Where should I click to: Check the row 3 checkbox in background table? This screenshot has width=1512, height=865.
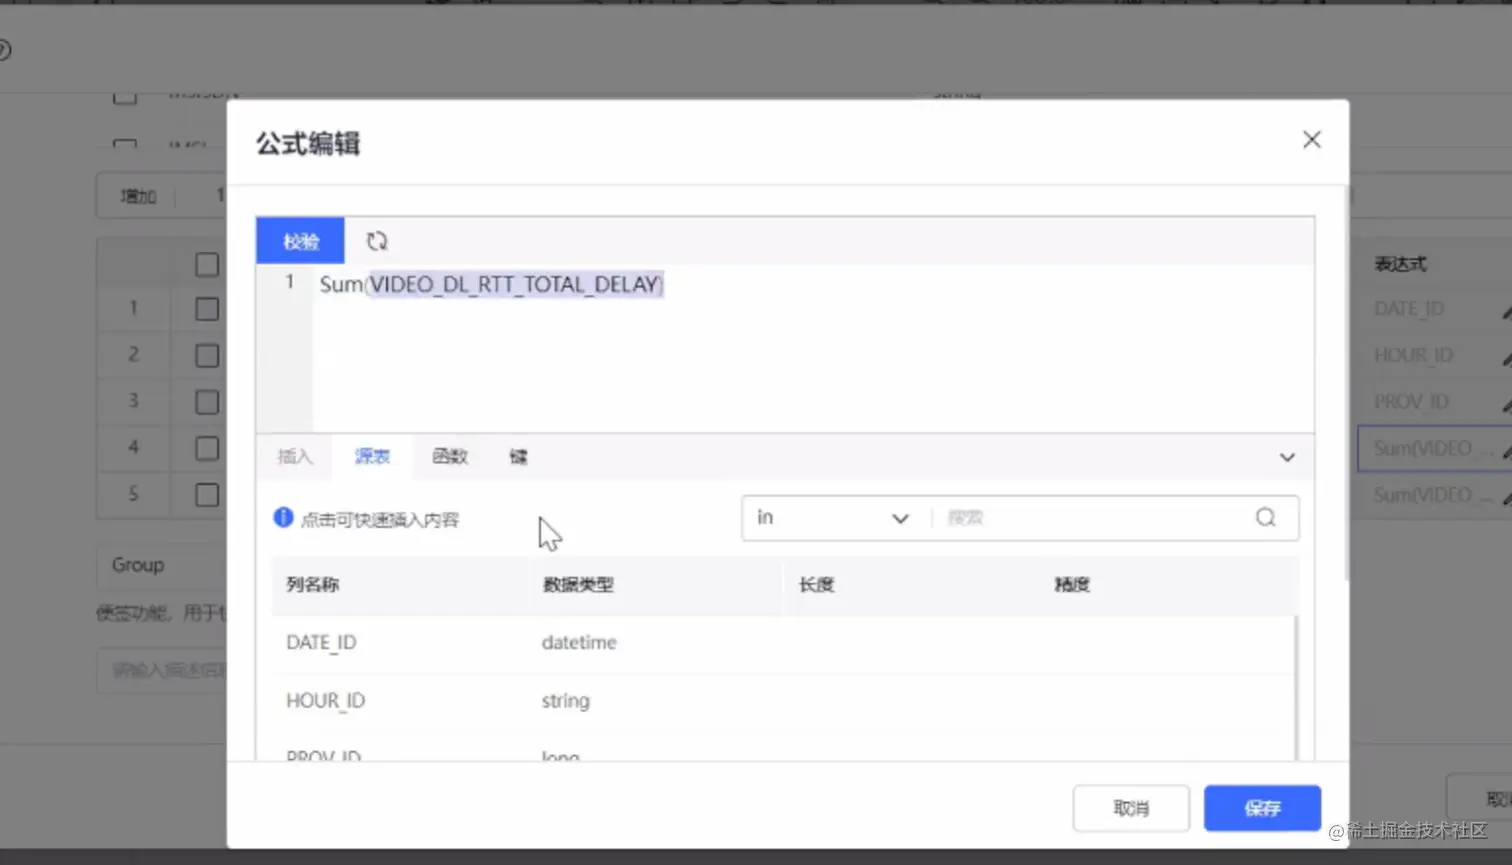[207, 402]
